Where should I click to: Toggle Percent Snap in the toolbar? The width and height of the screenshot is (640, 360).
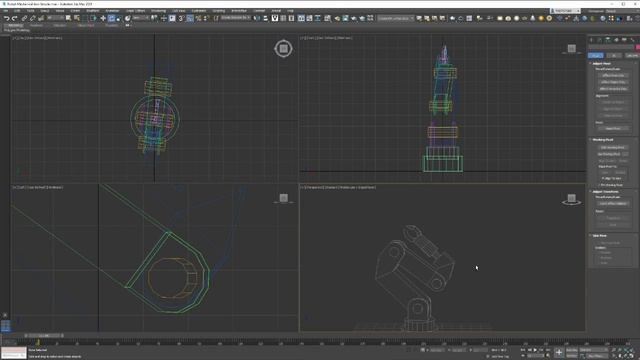click(198, 18)
